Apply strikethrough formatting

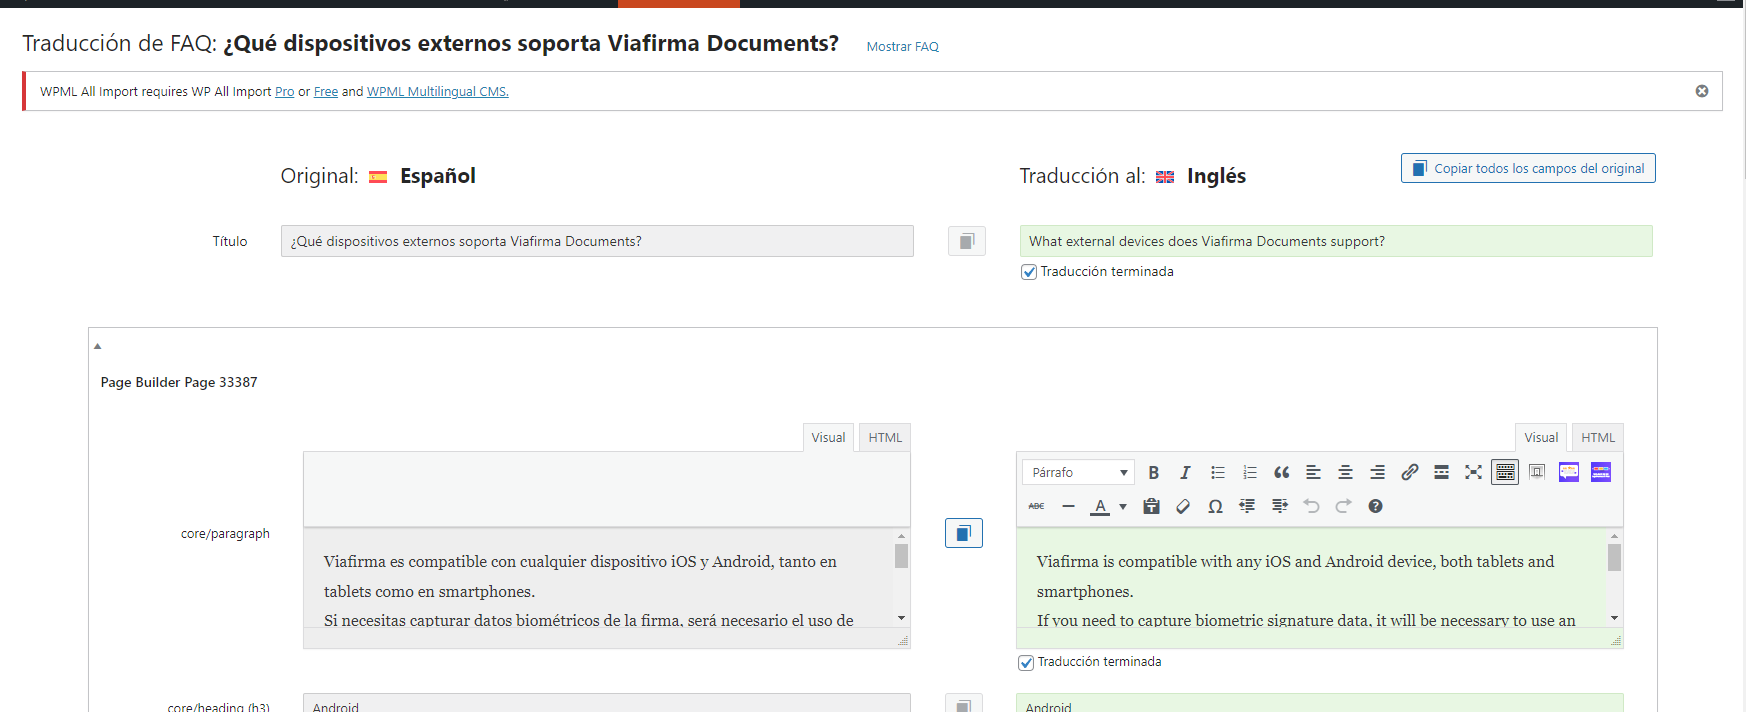[x=1036, y=507]
